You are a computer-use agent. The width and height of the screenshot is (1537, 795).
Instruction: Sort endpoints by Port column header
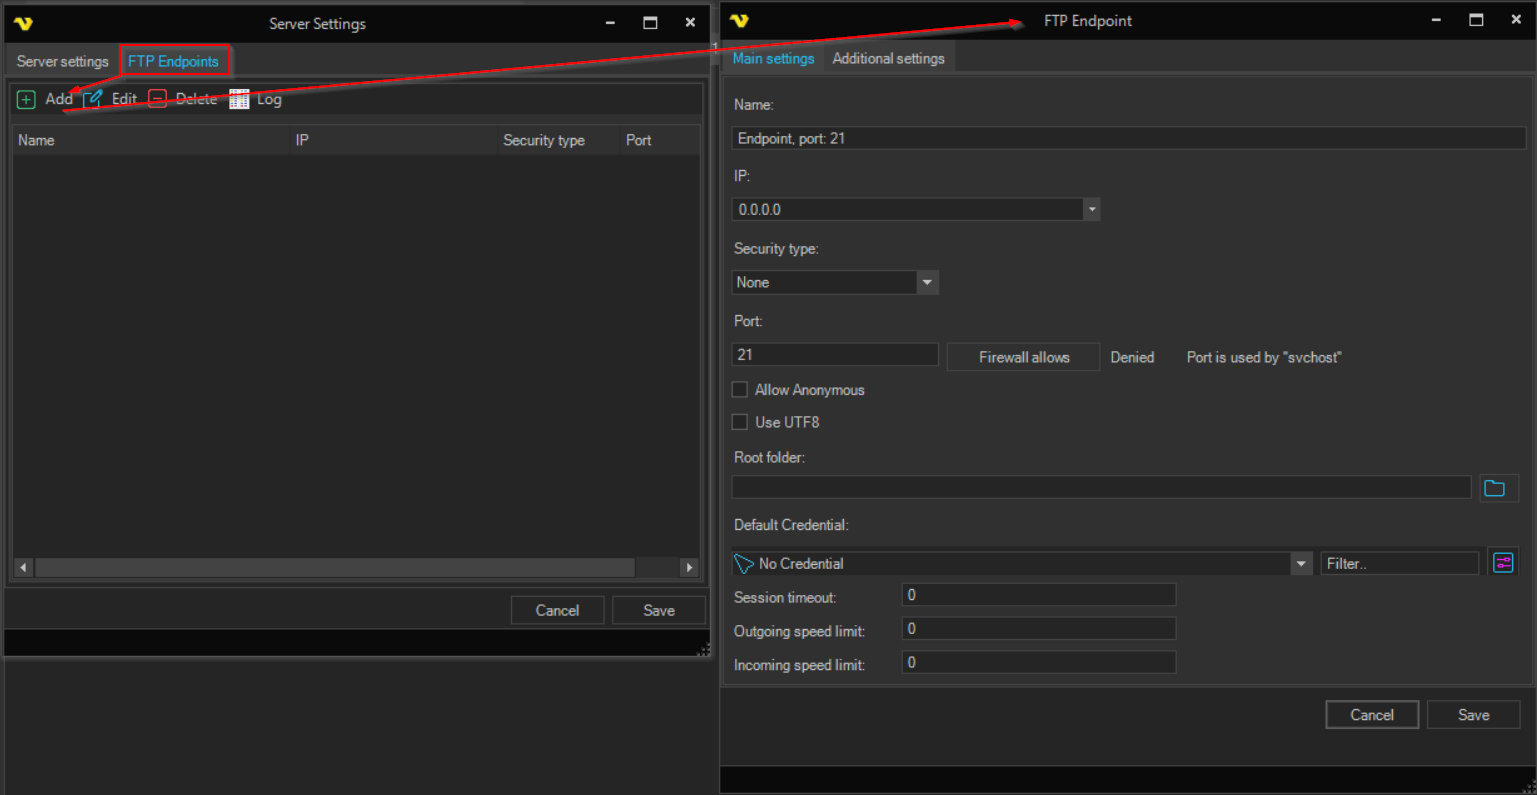coord(659,140)
